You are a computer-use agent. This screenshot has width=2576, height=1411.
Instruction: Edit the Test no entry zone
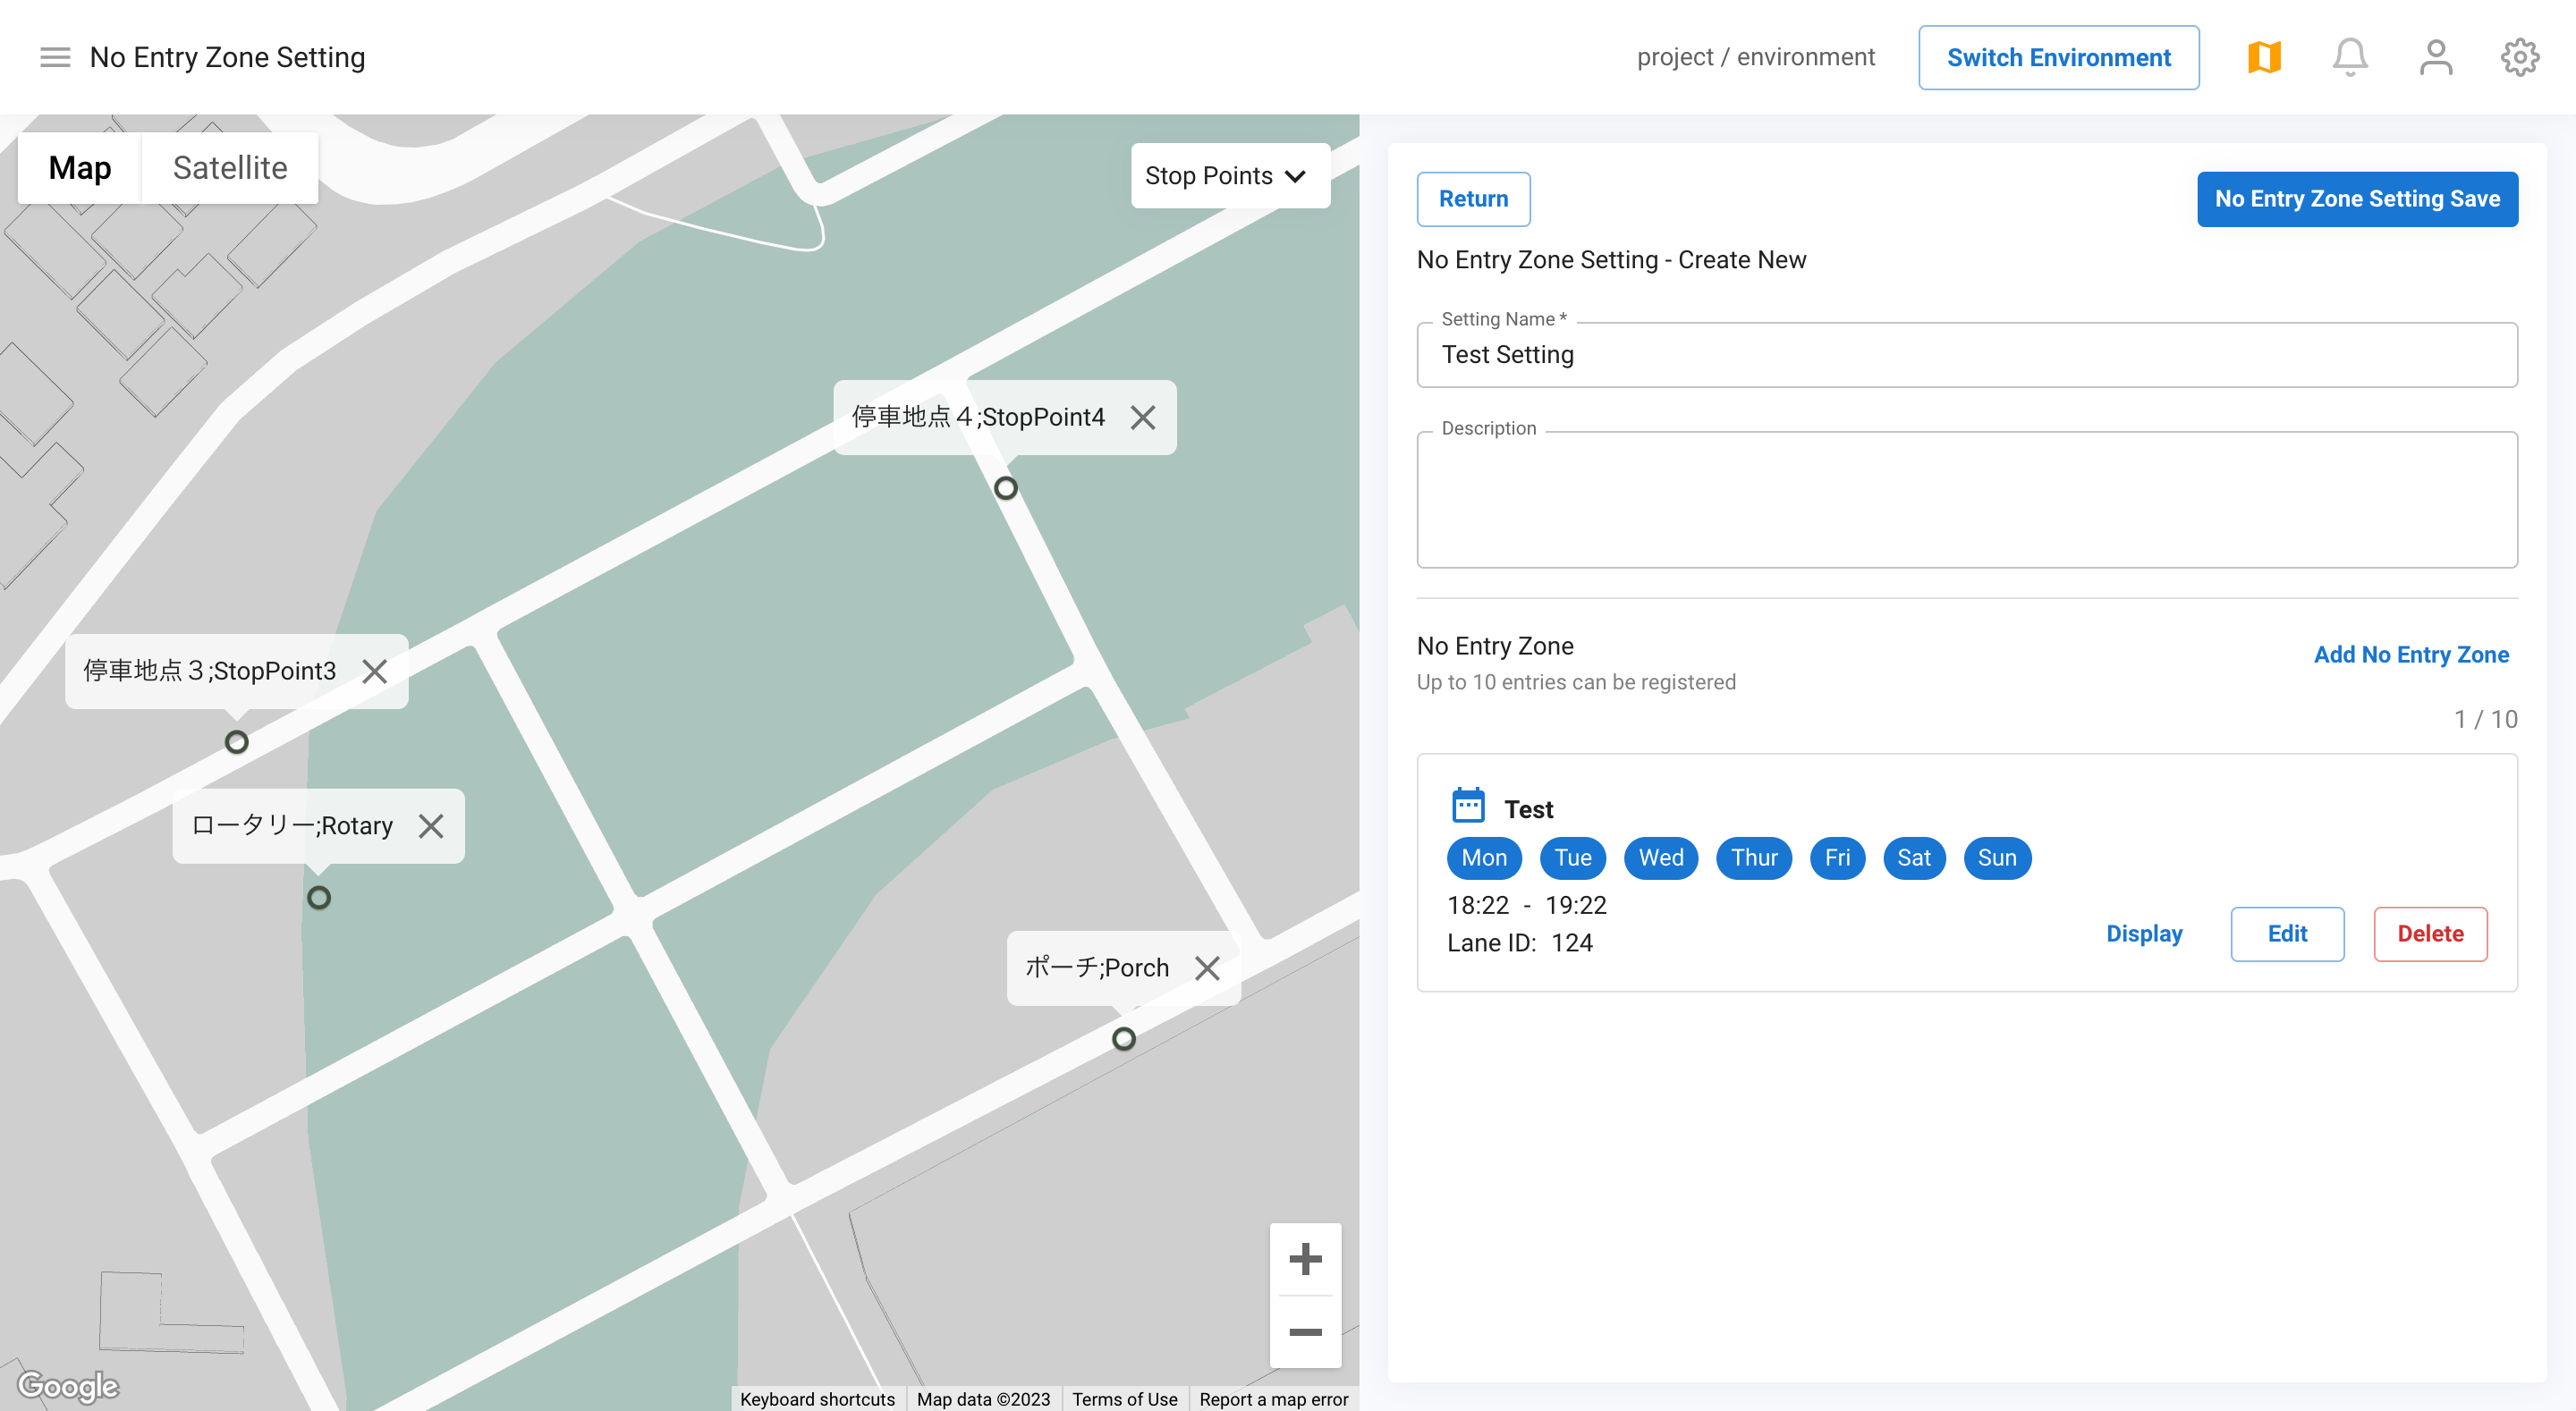click(x=2287, y=934)
